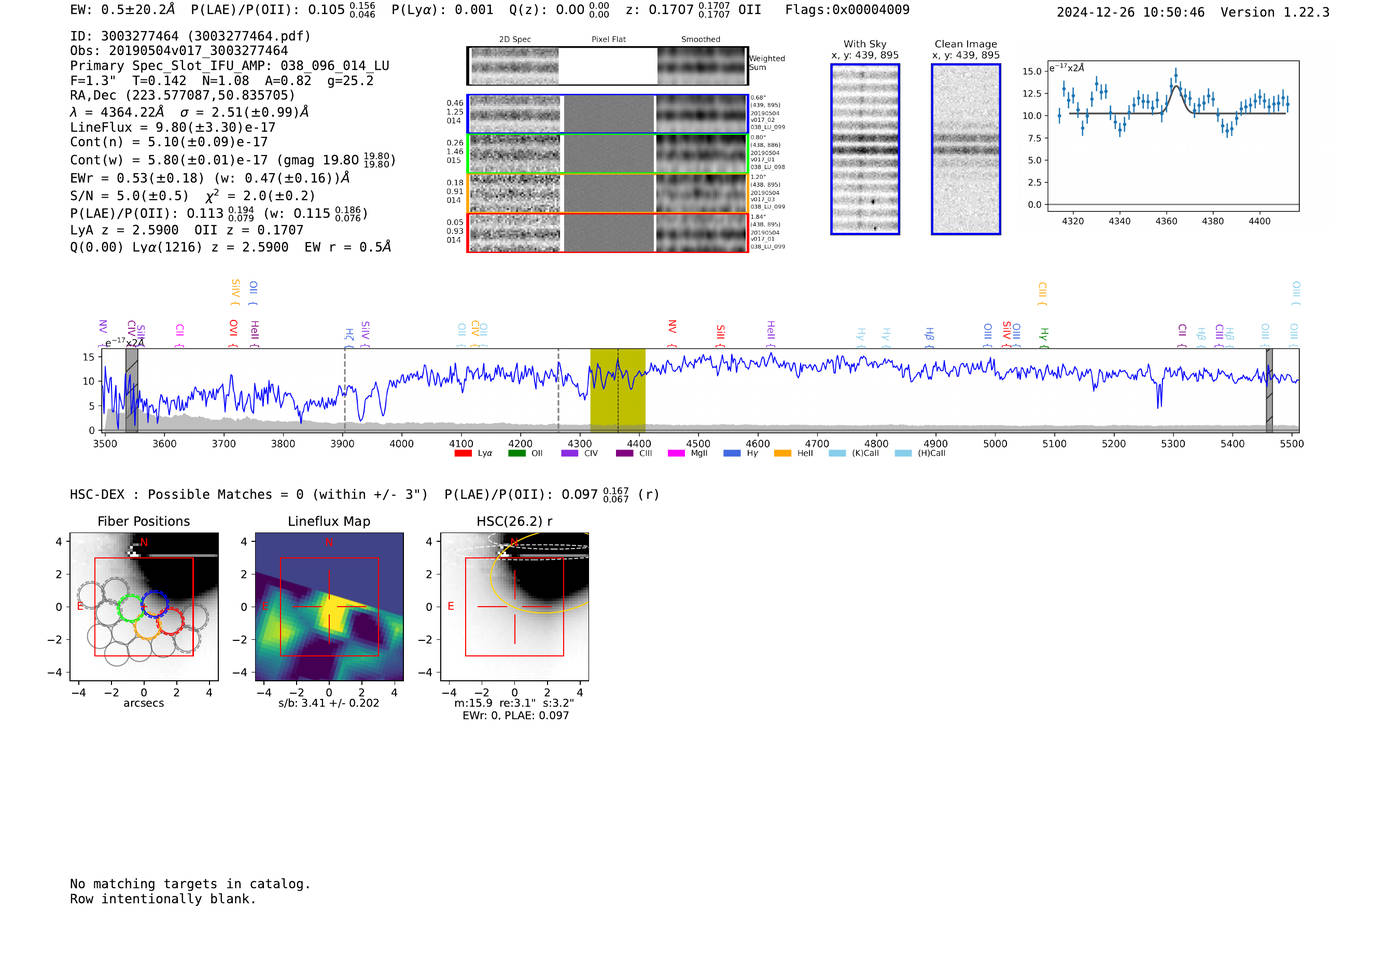Click the S/N = 5.0 text

tap(129, 196)
